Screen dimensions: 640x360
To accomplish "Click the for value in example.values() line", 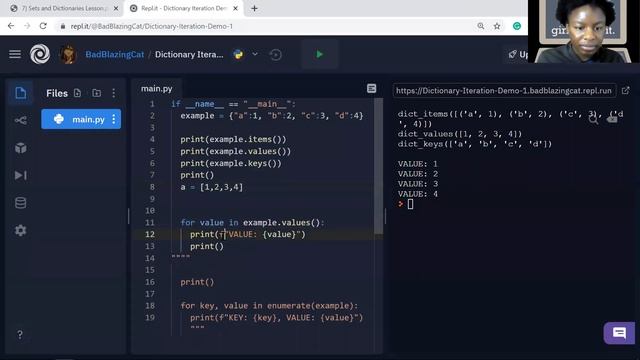I will point(252,222).
